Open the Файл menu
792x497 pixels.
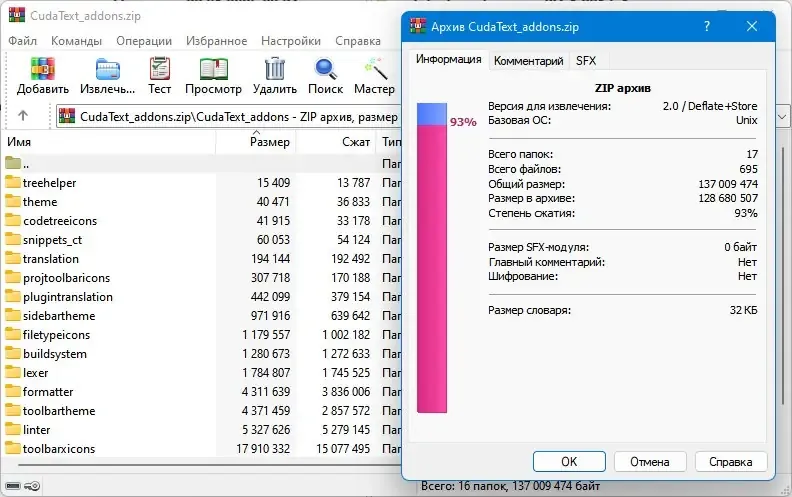click(x=22, y=41)
